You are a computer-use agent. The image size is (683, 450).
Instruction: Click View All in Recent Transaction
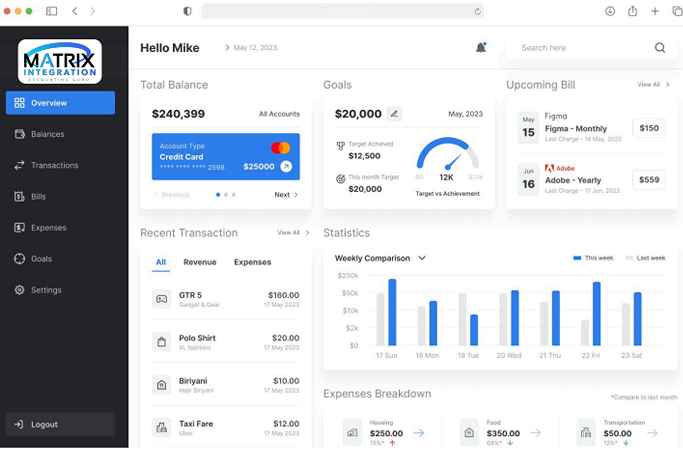(293, 233)
